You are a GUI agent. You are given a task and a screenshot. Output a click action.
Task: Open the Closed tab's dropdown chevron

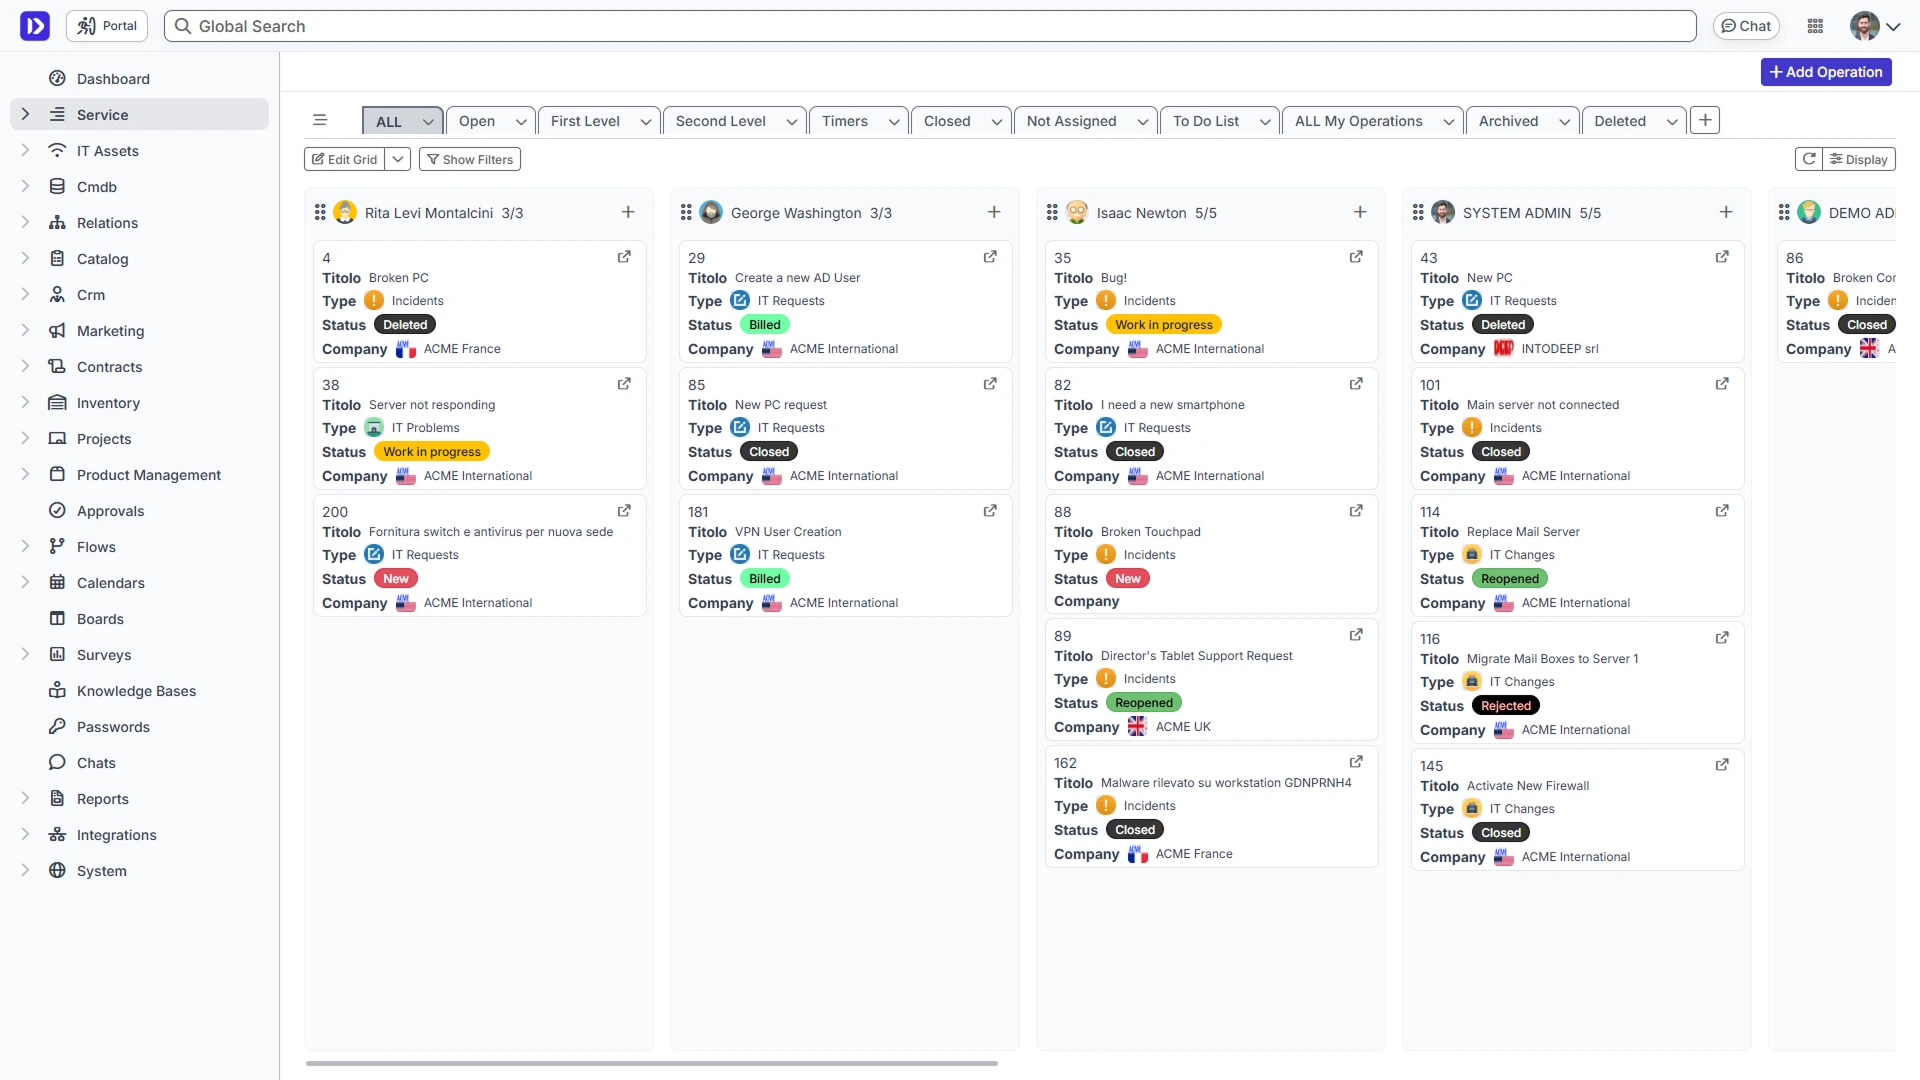click(996, 122)
